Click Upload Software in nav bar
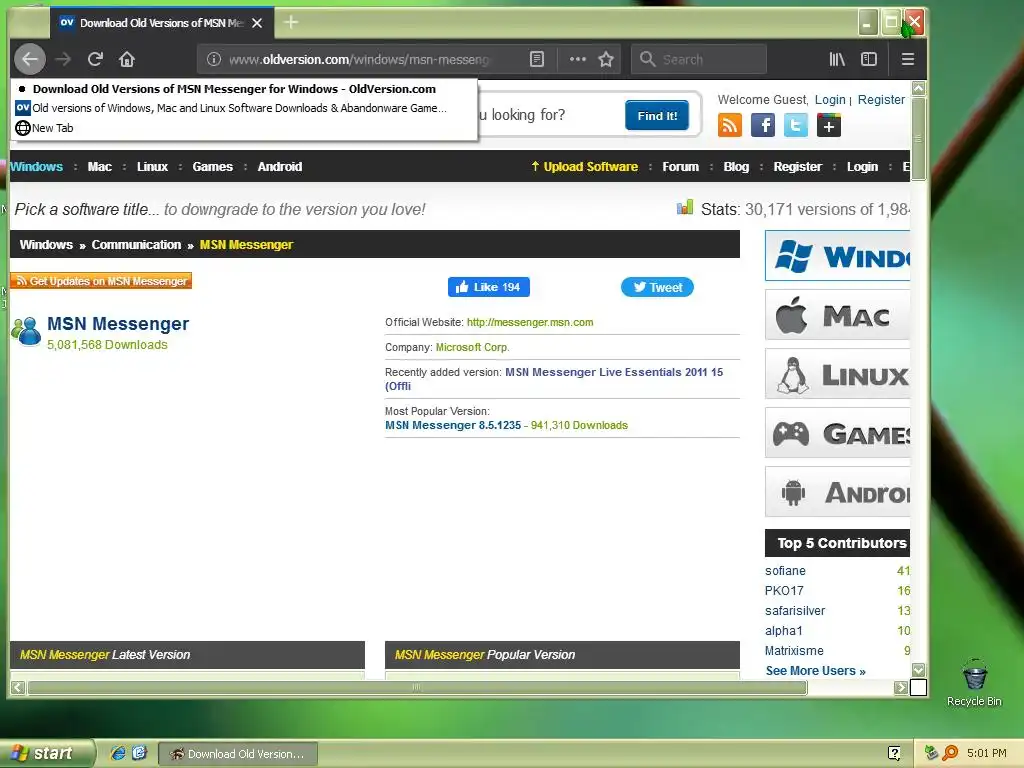The image size is (1024, 768). (x=584, y=167)
